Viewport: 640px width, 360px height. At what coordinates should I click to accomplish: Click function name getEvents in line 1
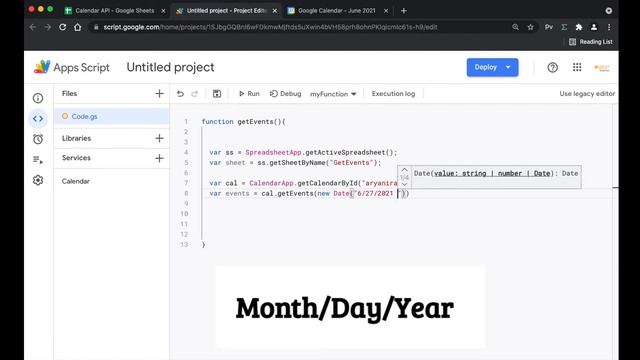pos(255,122)
